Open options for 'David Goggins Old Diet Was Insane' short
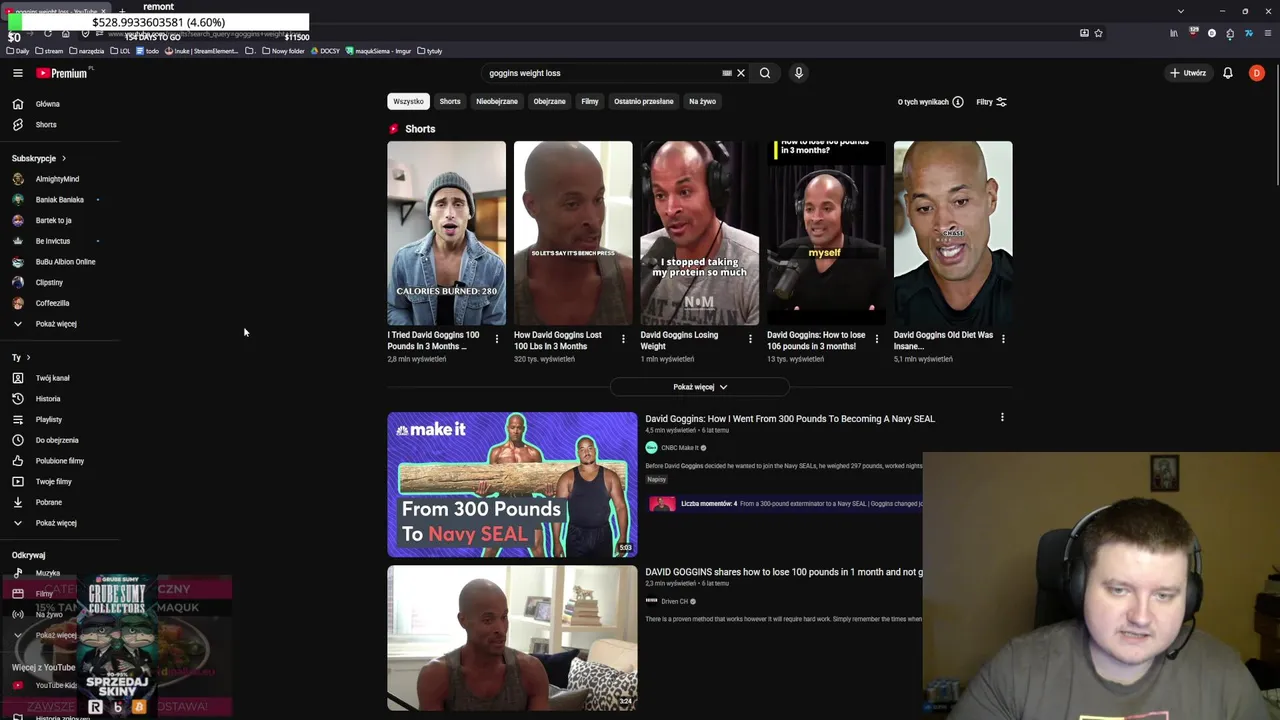1280x720 pixels. (1003, 340)
